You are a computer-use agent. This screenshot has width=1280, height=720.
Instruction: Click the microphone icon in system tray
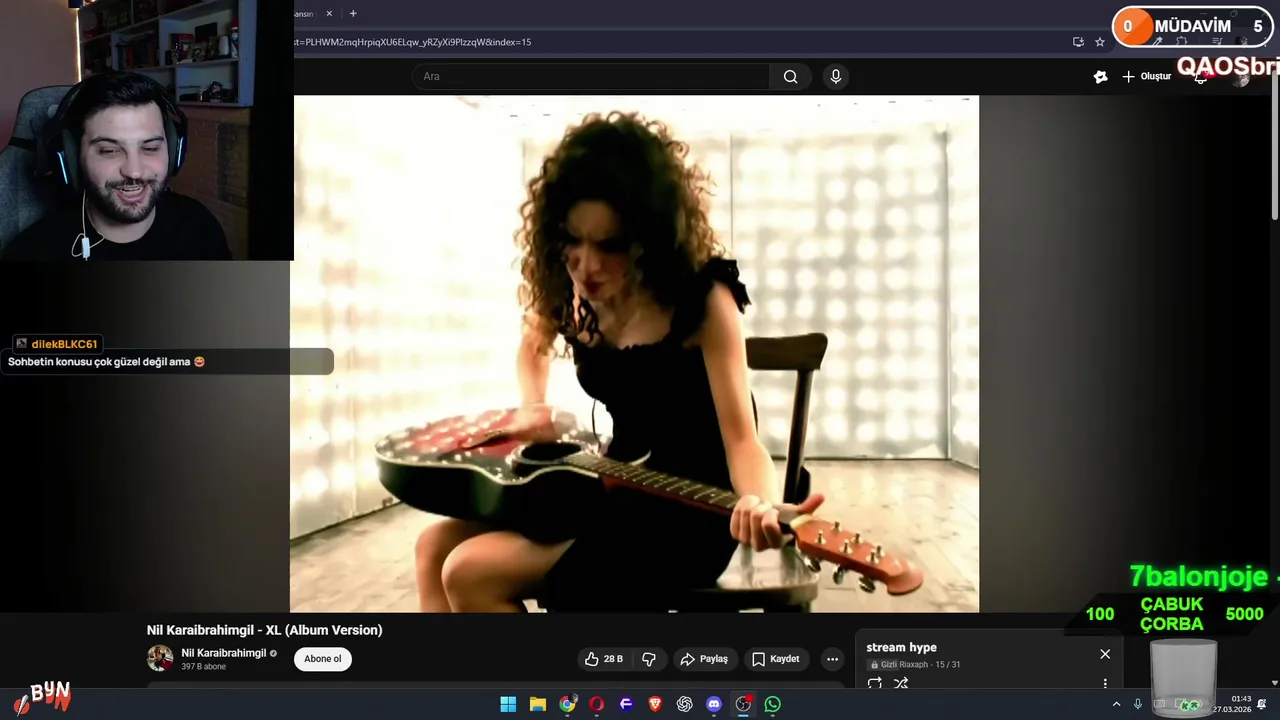tap(1138, 704)
